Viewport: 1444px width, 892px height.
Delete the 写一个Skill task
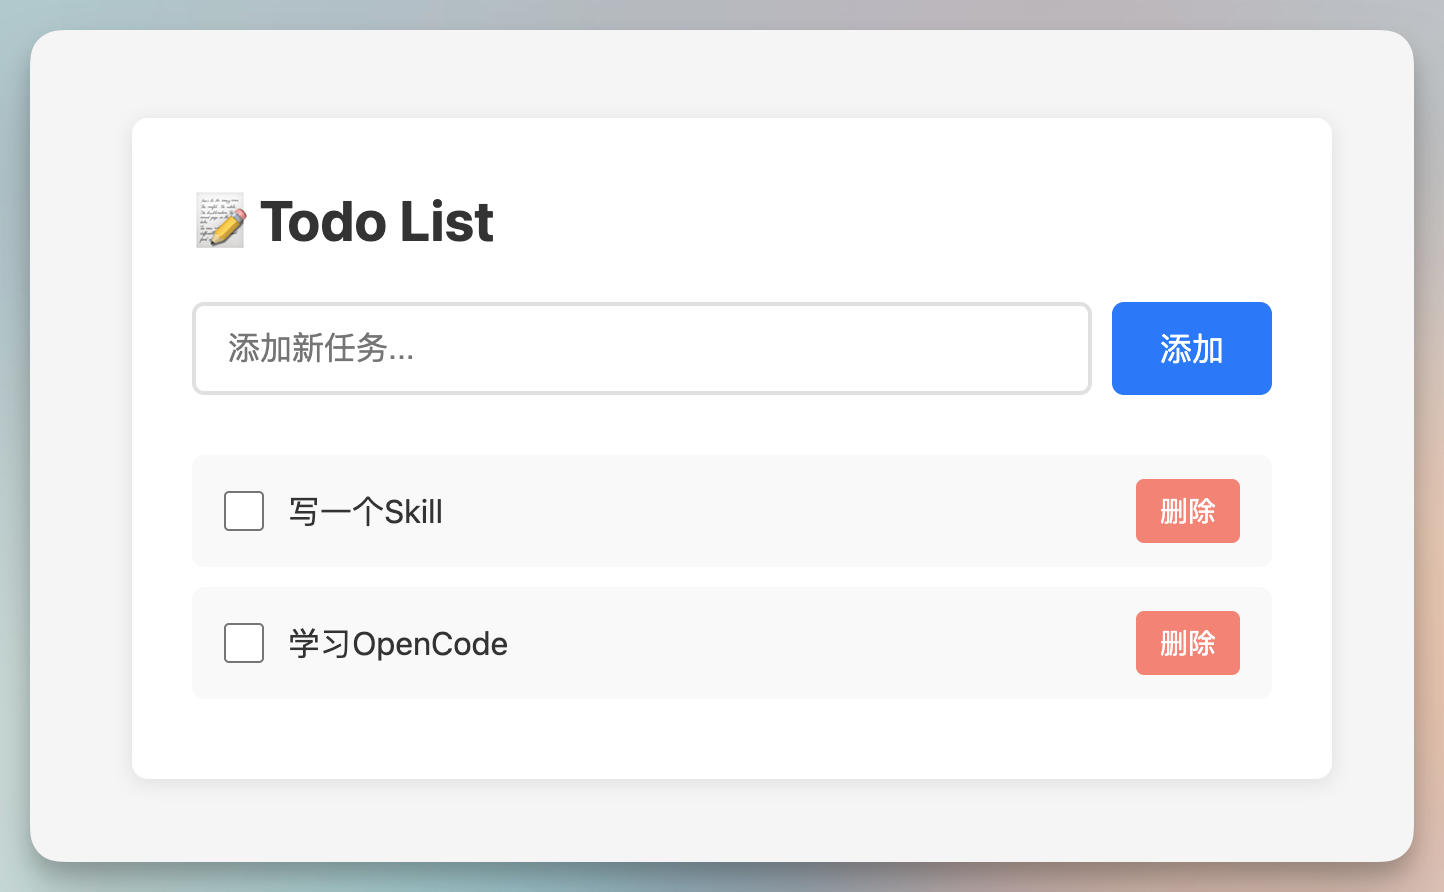[x=1187, y=511]
